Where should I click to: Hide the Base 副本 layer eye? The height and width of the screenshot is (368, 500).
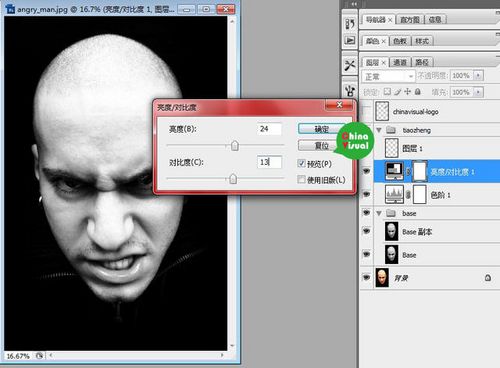[x=366, y=231]
